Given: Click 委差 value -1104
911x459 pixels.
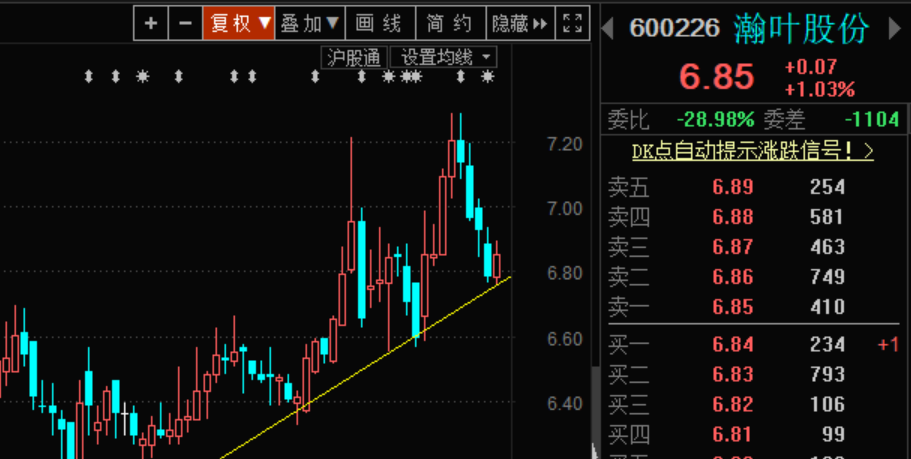Looking at the screenshot, I should click(871, 120).
